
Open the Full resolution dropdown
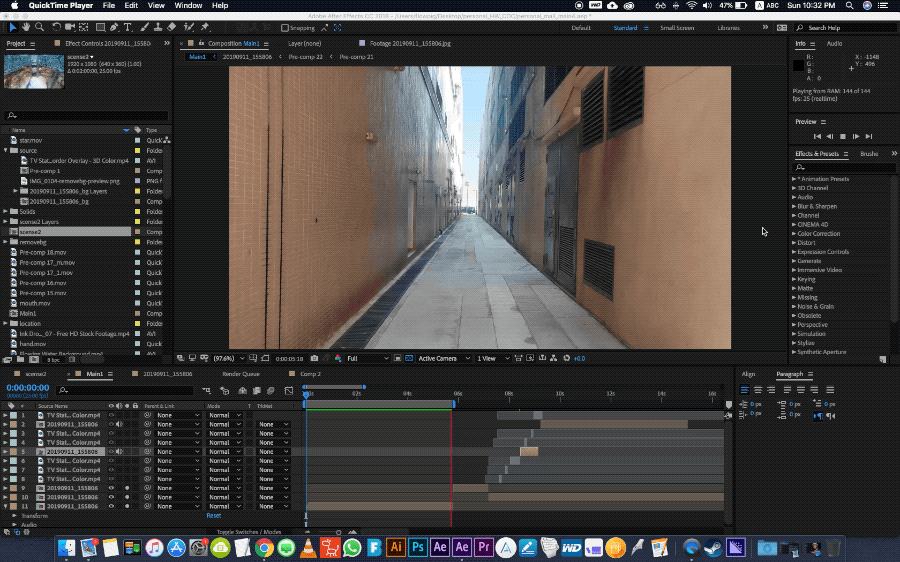(x=367, y=358)
